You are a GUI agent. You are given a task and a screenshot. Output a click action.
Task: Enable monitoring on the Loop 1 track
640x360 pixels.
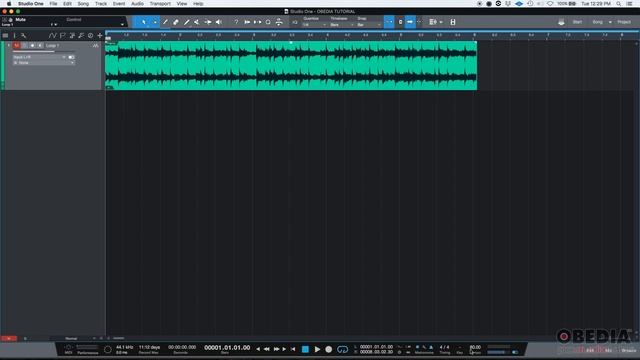40,45
